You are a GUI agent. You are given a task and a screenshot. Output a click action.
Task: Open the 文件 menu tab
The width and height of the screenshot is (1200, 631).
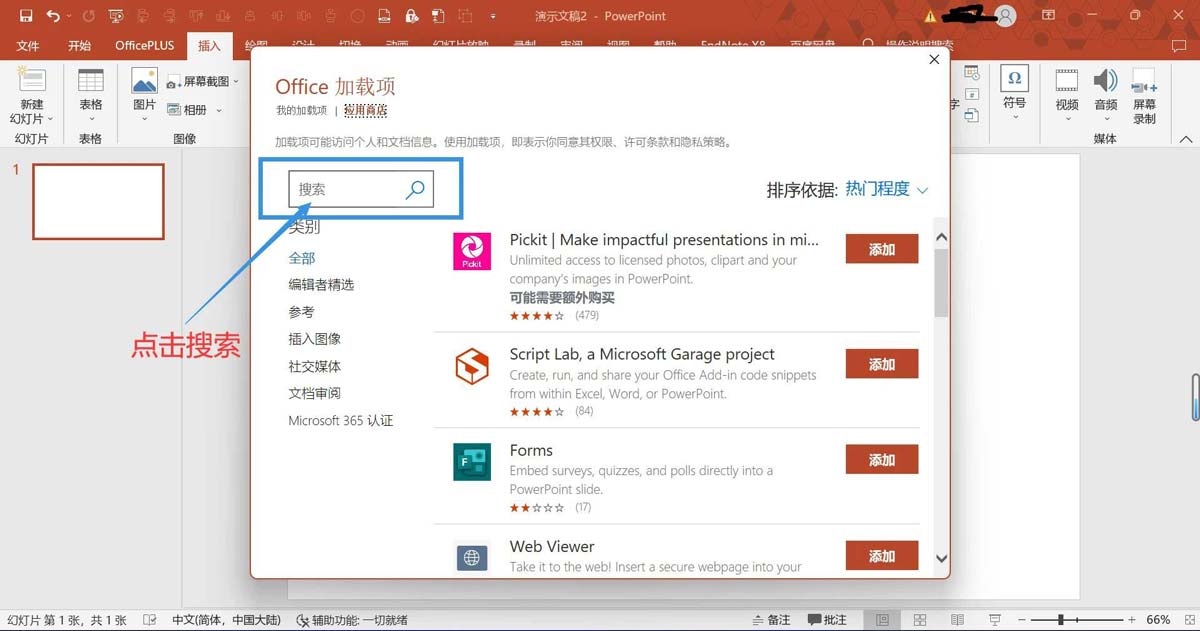tap(28, 46)
